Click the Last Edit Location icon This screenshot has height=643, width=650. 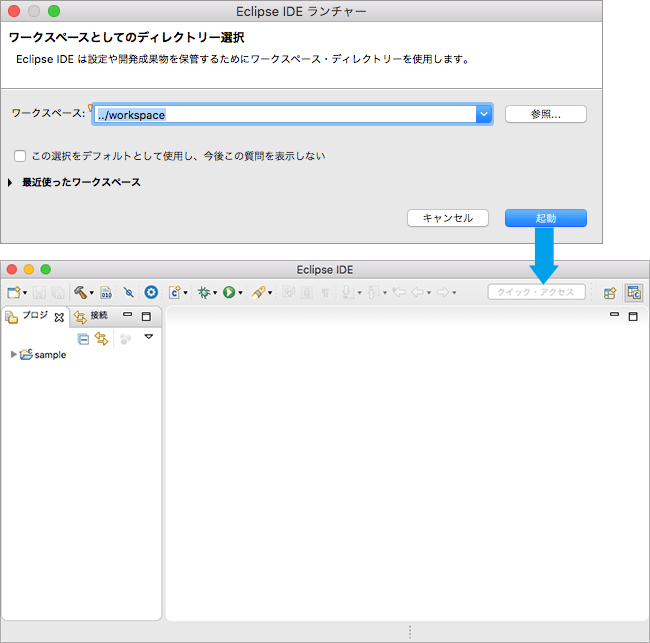pos(399,293)
